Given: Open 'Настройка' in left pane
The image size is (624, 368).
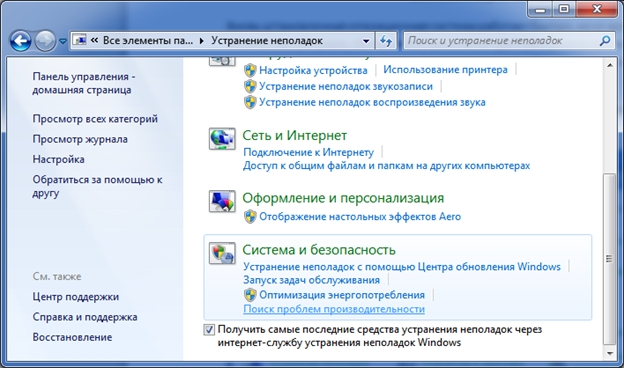Looking at the screenshot, I should point(58,159).
